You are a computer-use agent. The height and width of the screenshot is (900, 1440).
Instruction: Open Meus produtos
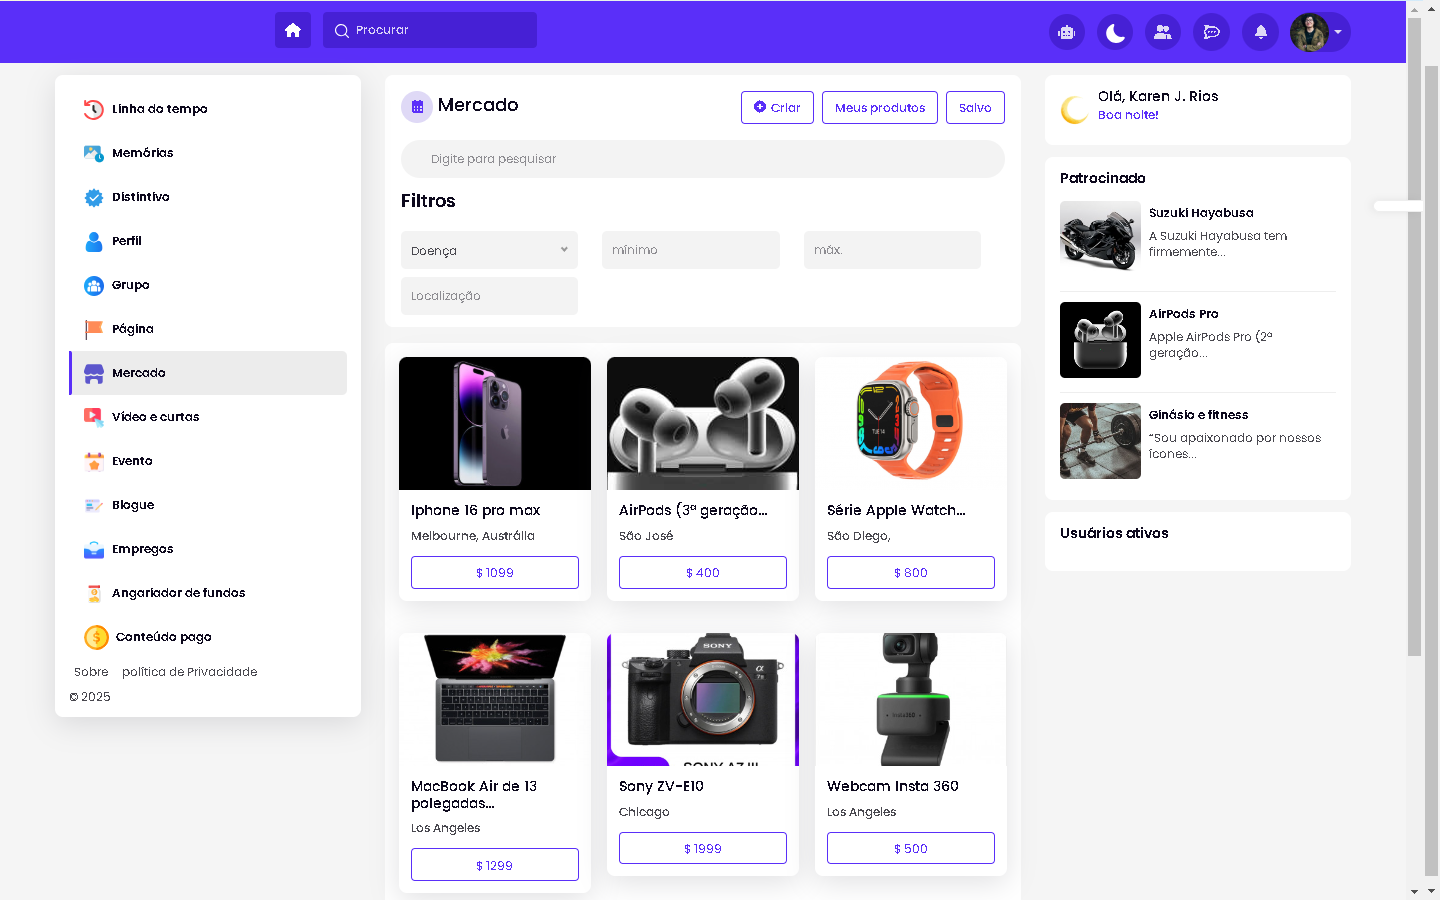coord(880,108)
